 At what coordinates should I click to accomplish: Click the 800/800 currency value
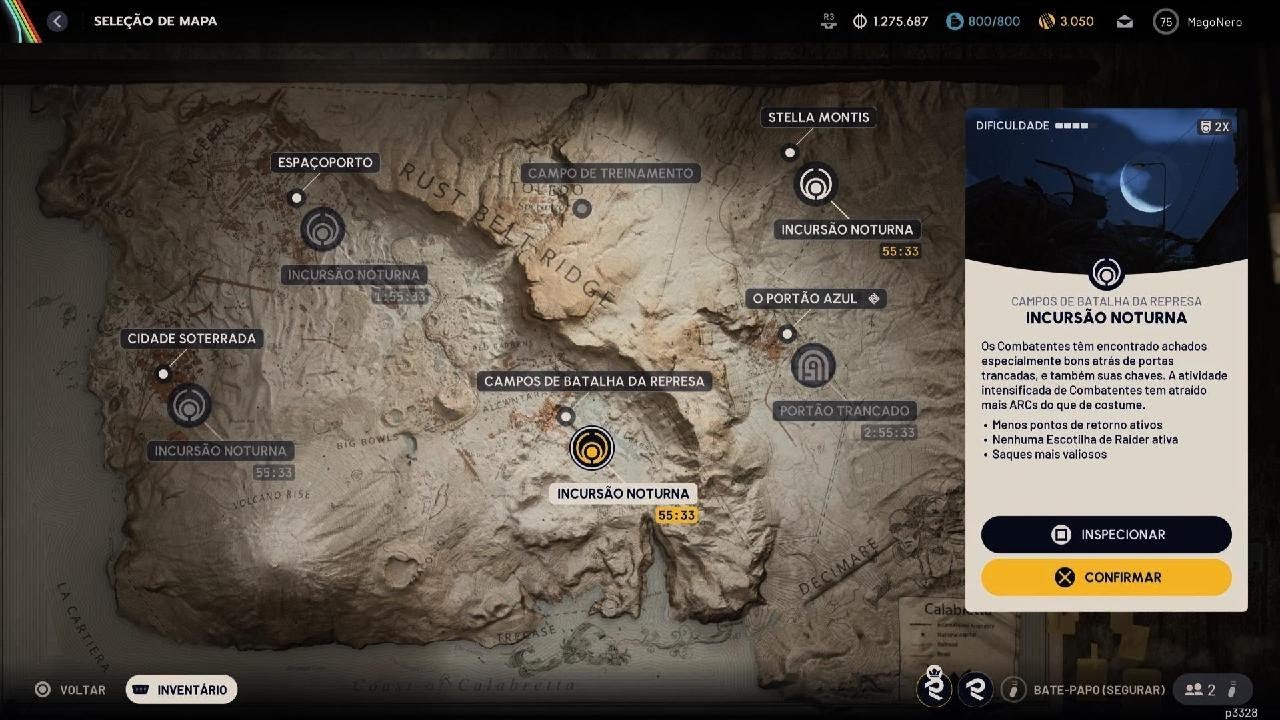point(994,21)
